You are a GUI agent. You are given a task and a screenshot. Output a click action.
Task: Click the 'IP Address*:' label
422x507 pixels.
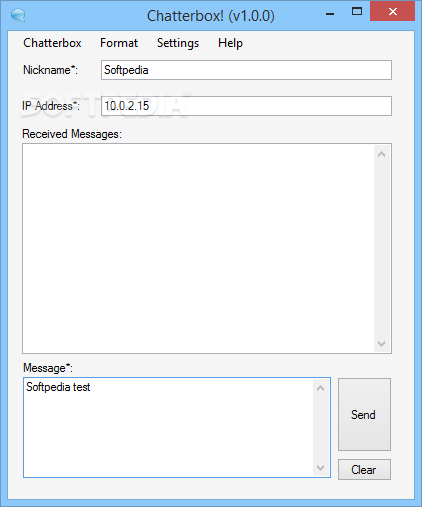[x=51, y=106]
